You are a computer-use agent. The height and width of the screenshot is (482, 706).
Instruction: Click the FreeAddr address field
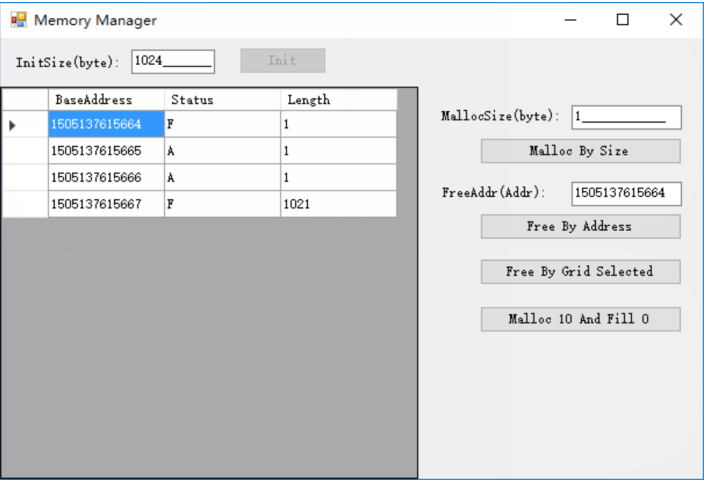pos(626,193)
